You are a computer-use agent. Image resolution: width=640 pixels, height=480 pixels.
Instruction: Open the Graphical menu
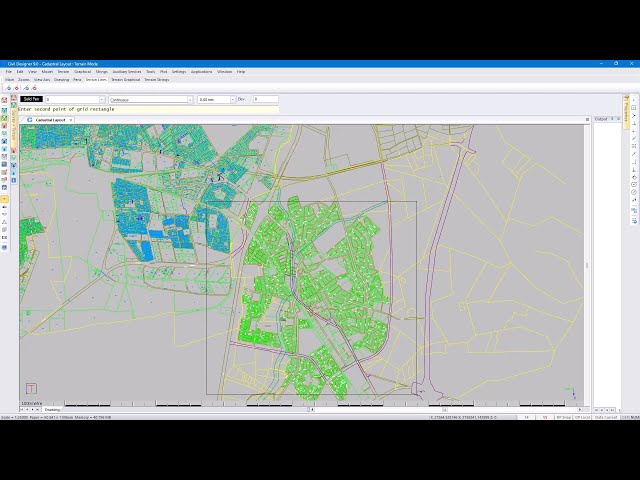point(82,71)
